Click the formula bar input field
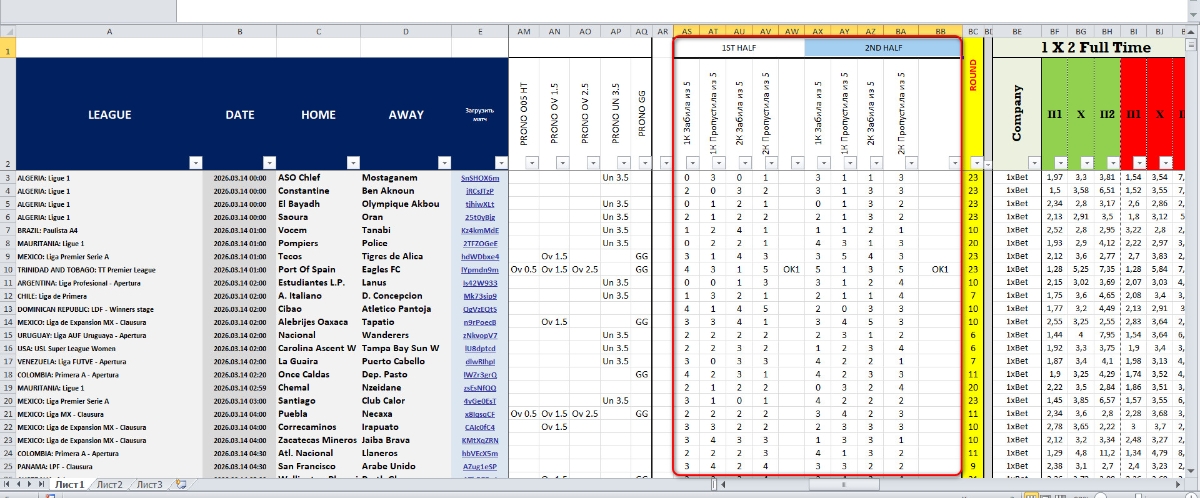 point(680,10)
